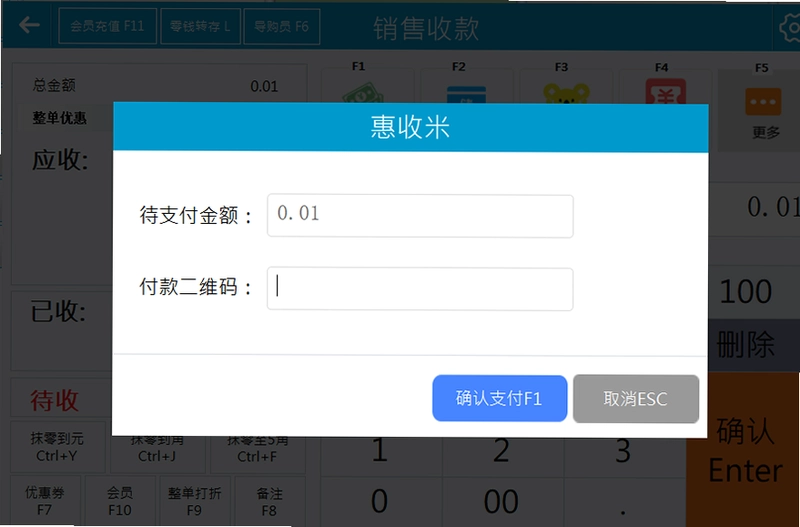Click the 销售收款 page title

click(x=426, y=28)
